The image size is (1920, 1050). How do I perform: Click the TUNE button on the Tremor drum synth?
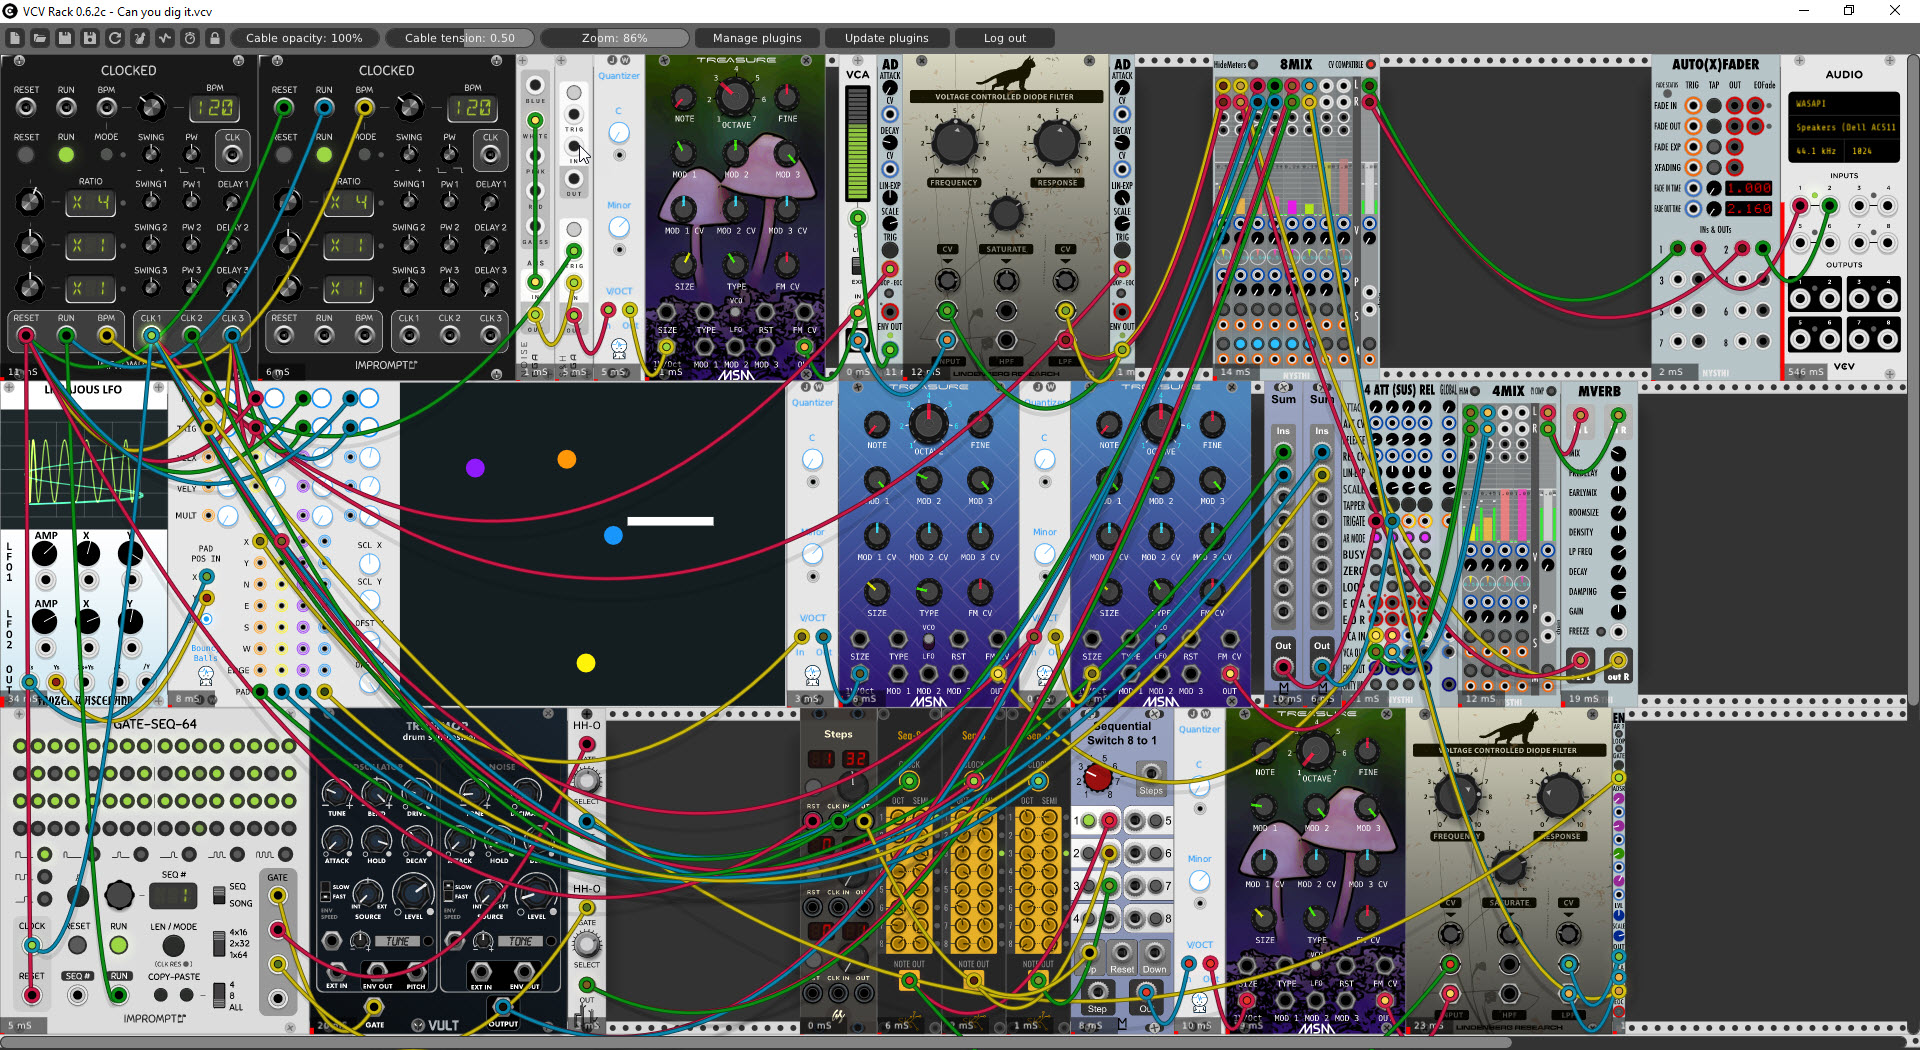tap(398, 941)
